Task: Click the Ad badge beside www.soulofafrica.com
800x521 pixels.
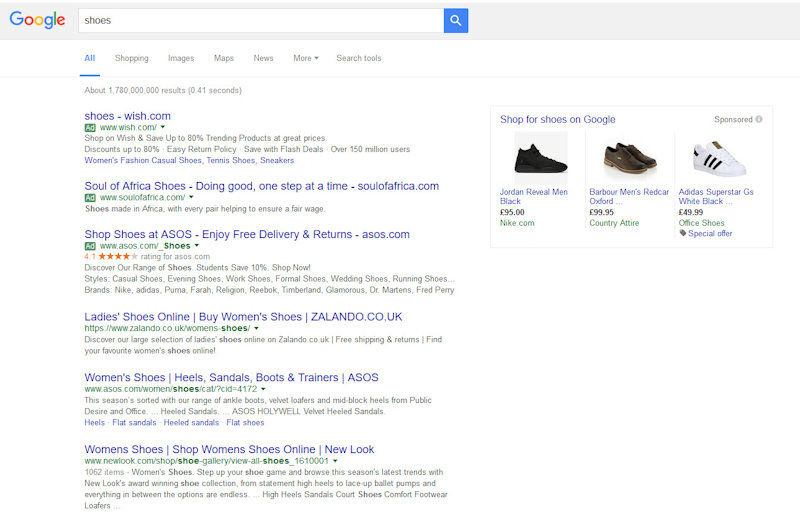Action: pos(90,197)
